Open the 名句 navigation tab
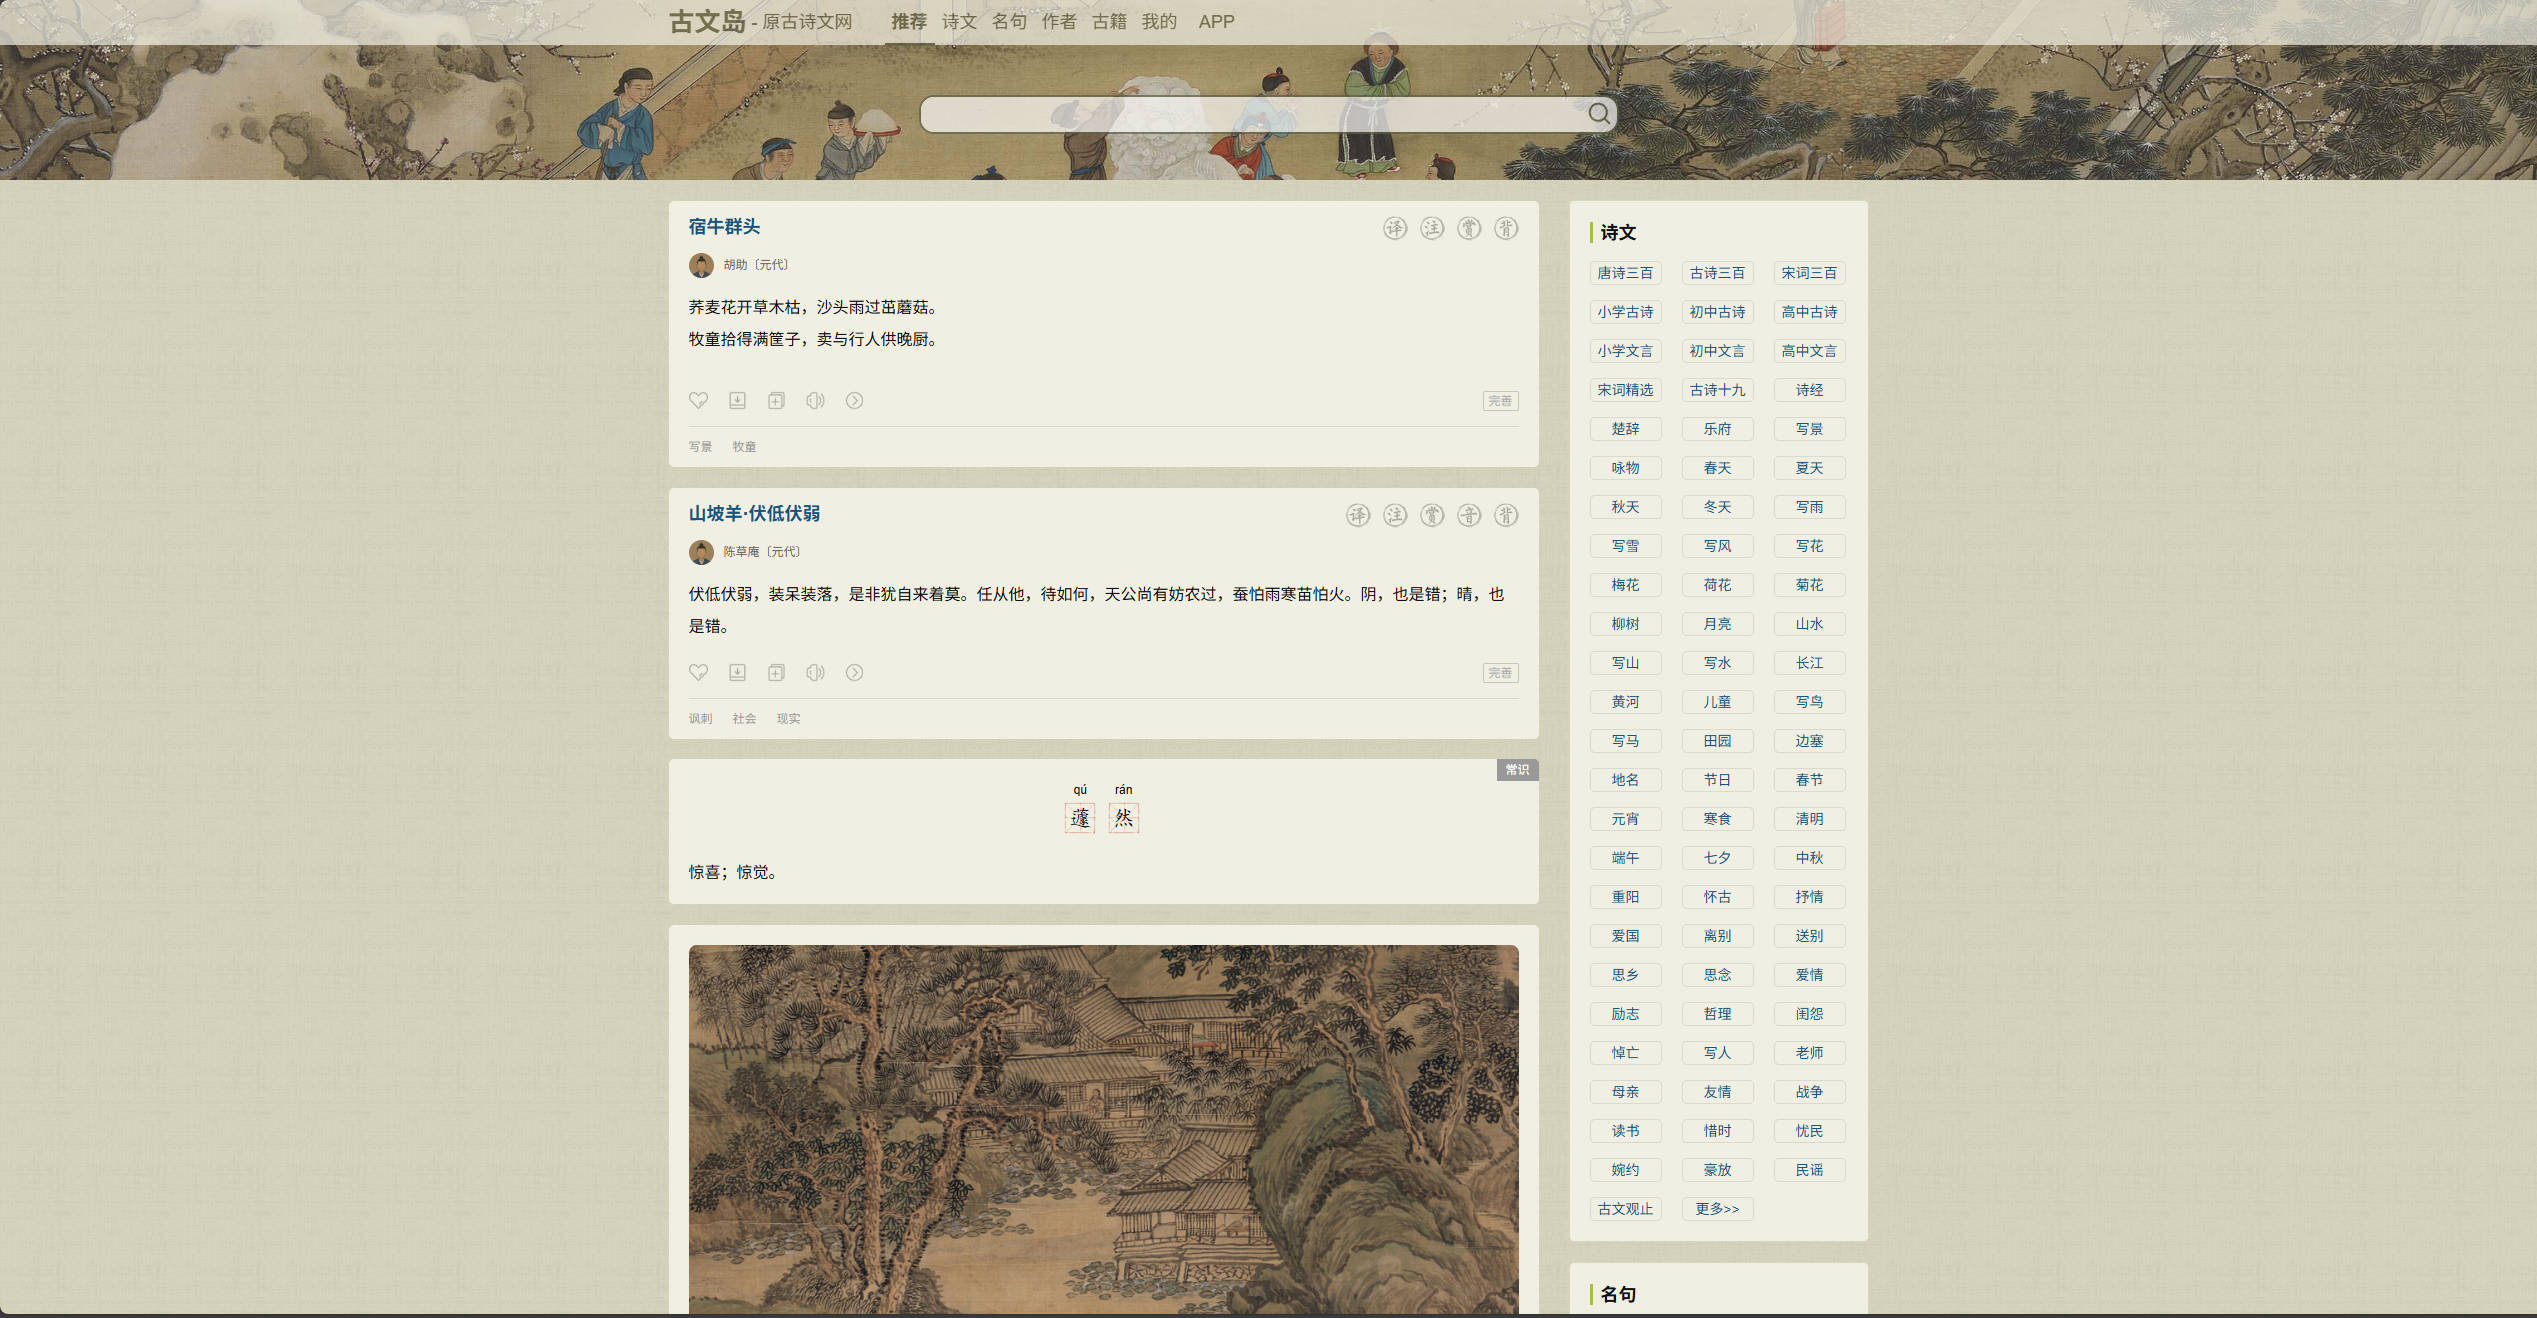Viewport: 2537px width, 1318px height. tap(1009, 22)
